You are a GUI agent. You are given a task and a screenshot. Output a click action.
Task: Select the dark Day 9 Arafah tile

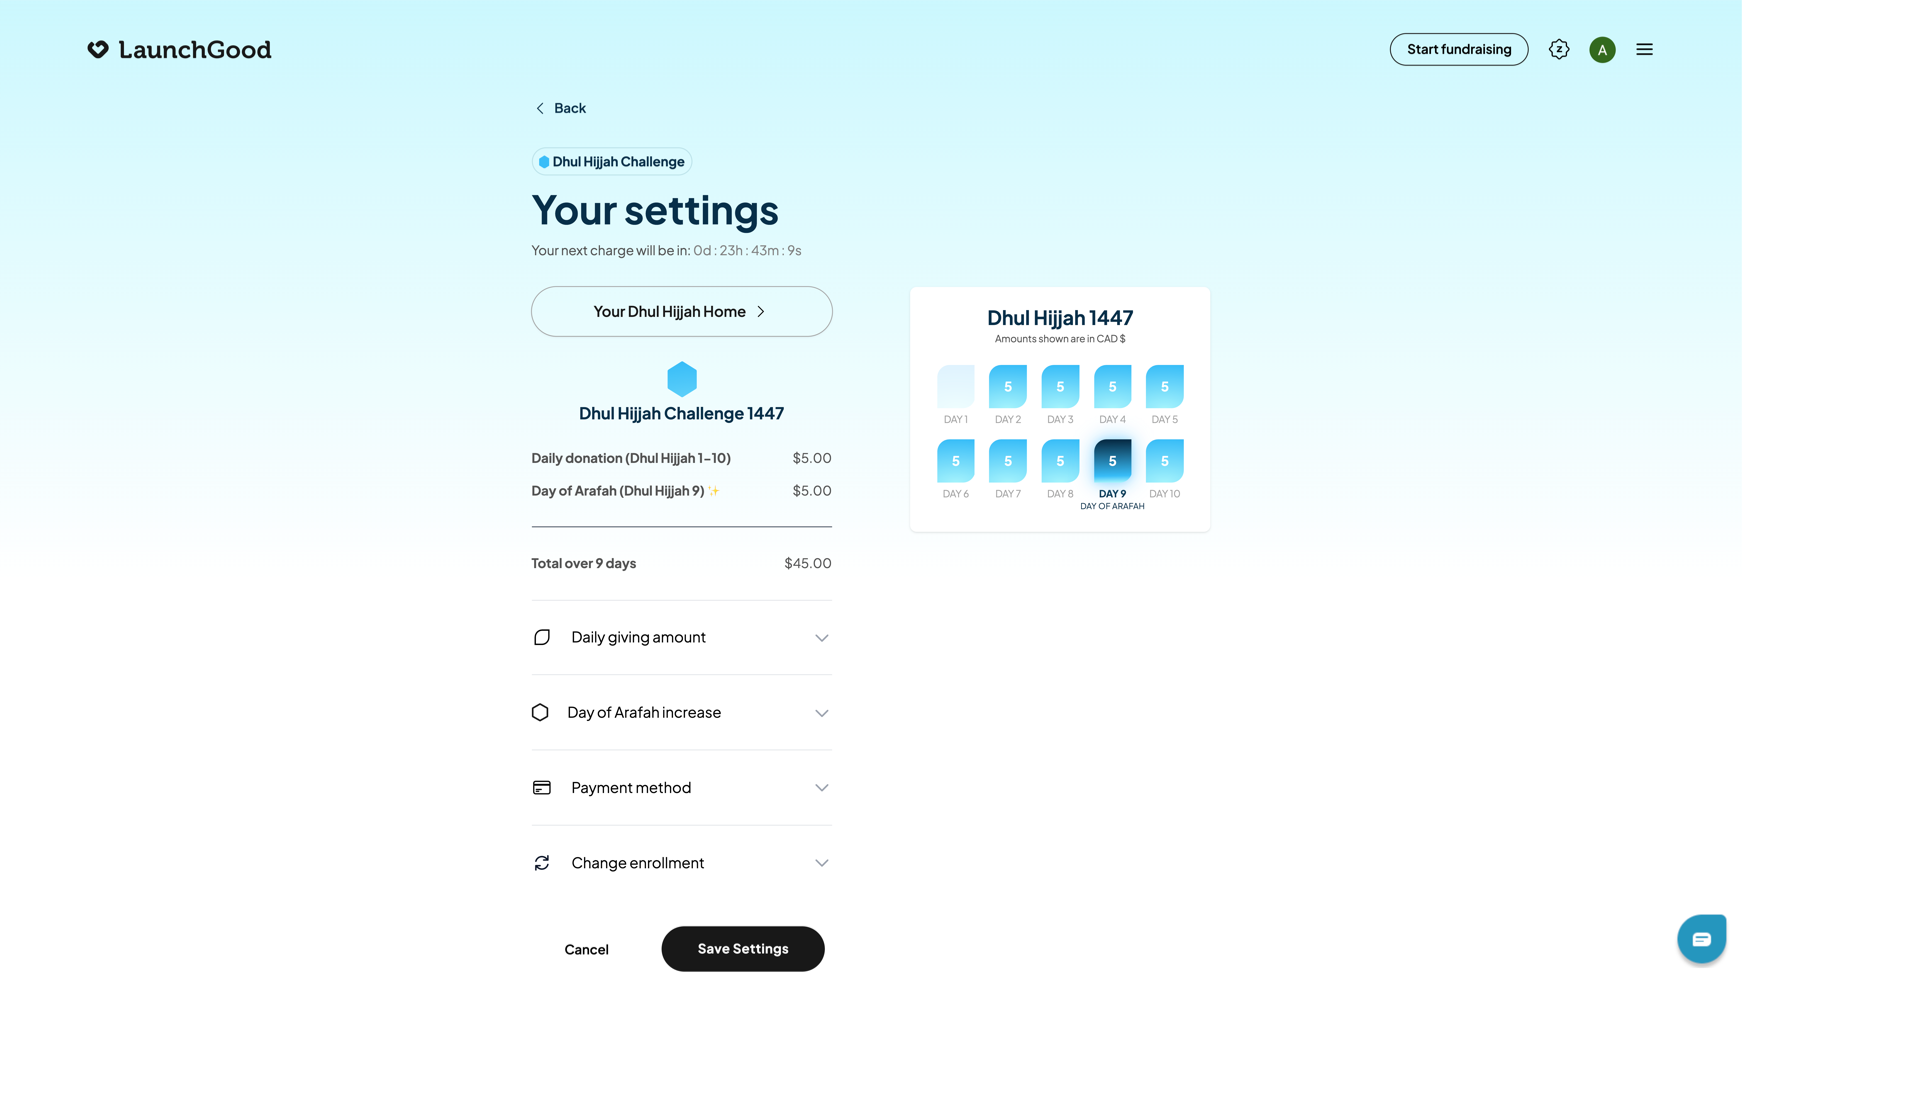point(1112,461)
